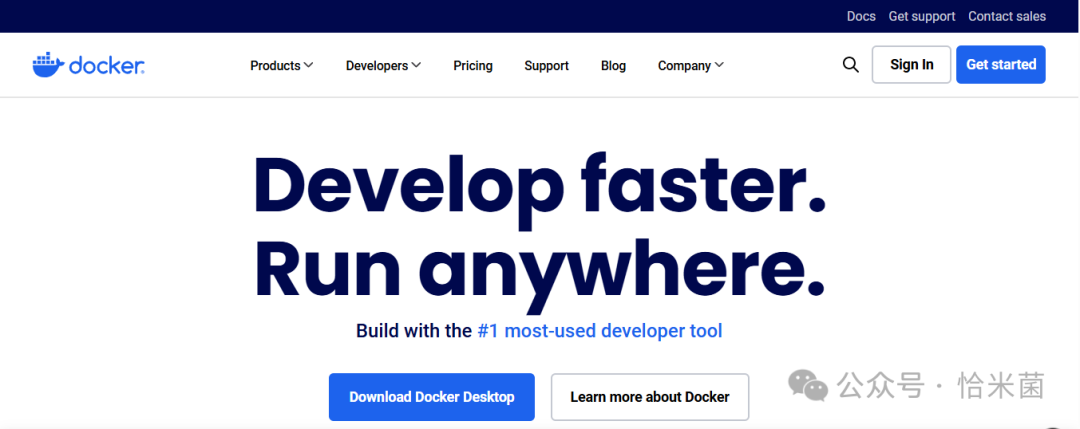Expand the Products dropdown menu
The width and height of the screenshot is (1080, 429).
(282, 65)
